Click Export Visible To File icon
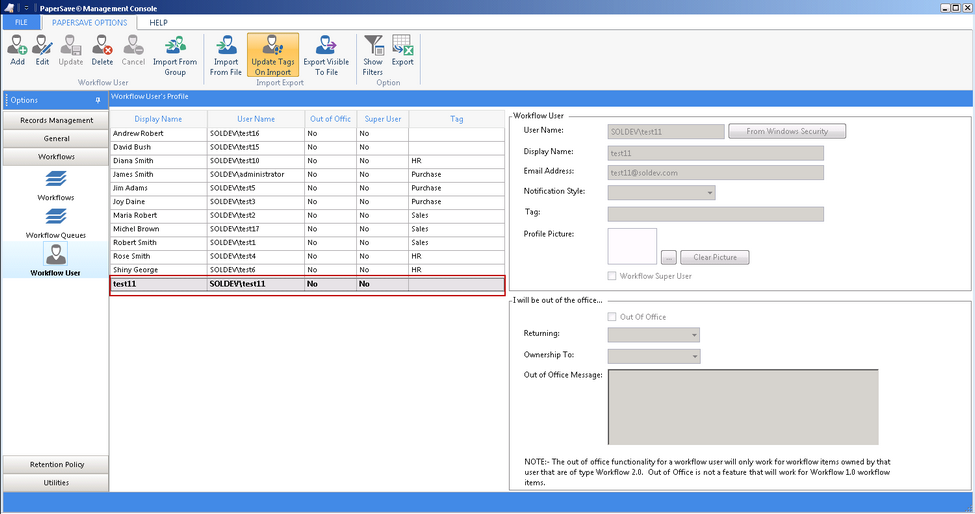Viewport: 975px width, 514px height. tap(326, 55)
